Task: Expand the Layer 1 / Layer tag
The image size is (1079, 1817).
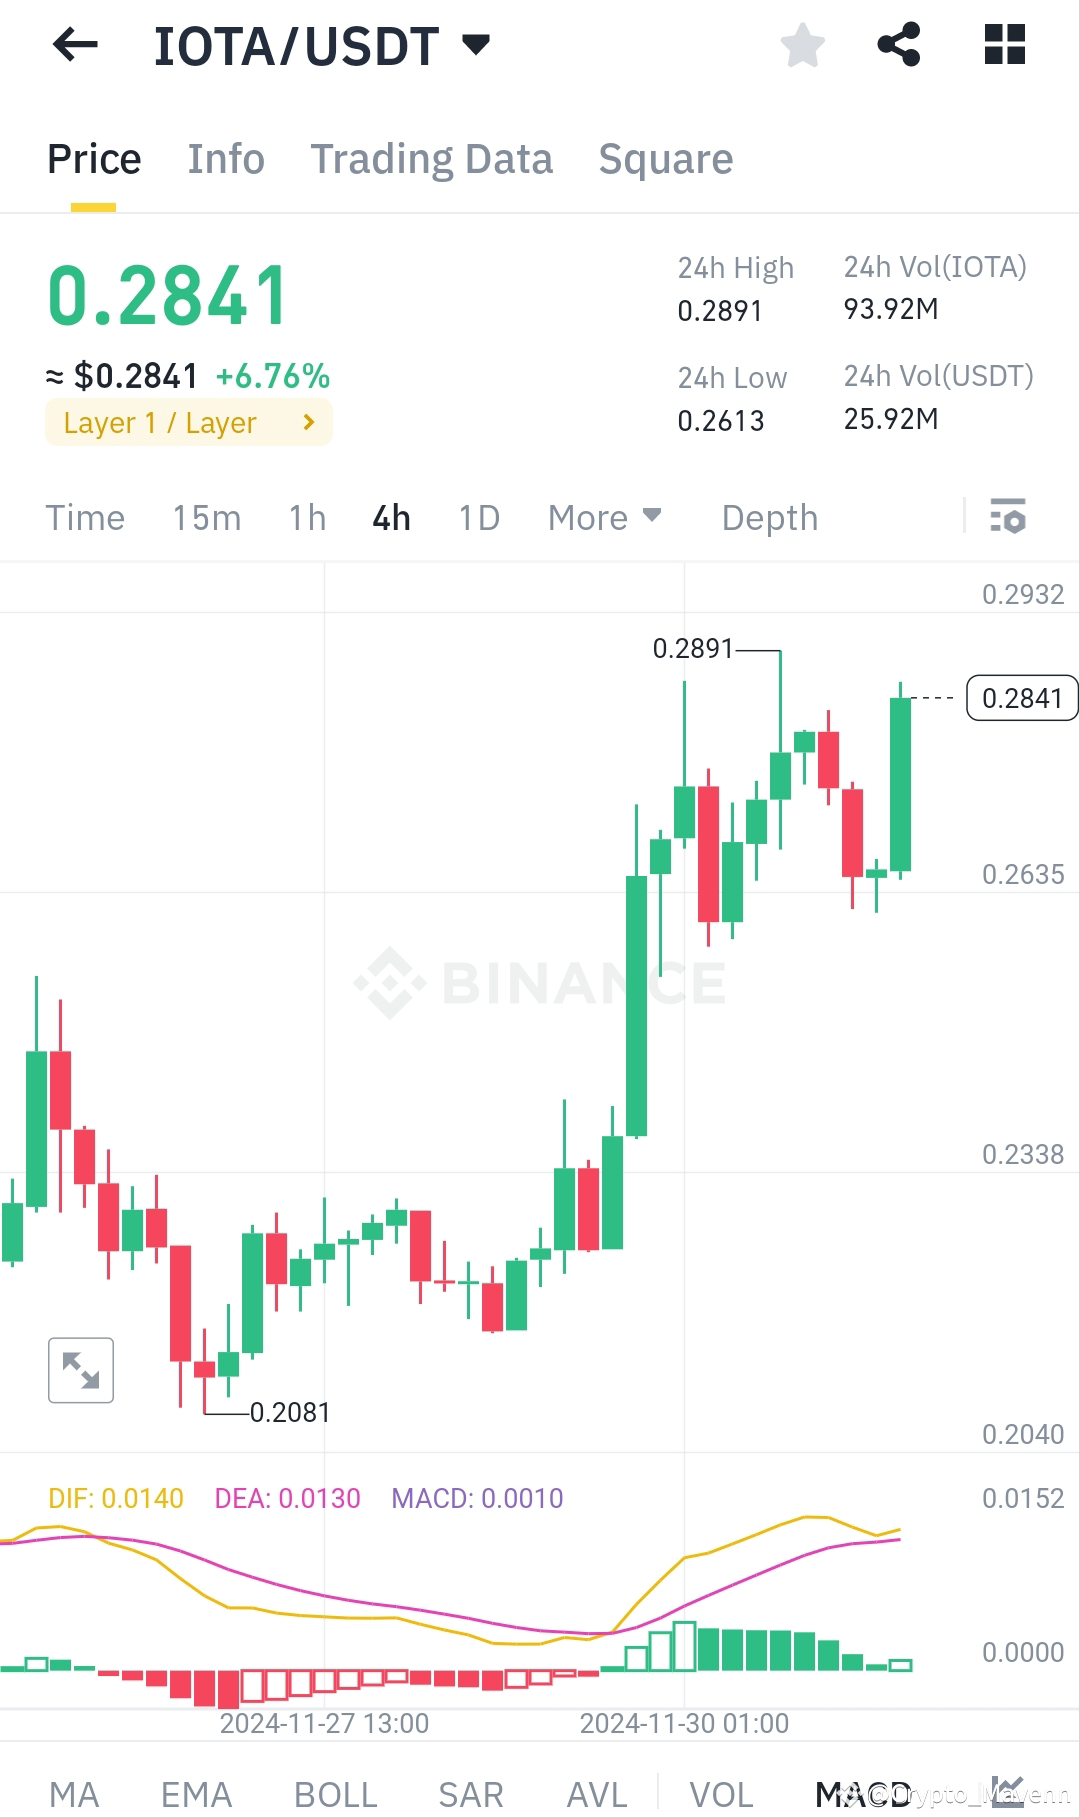Action: pos(188,422)
